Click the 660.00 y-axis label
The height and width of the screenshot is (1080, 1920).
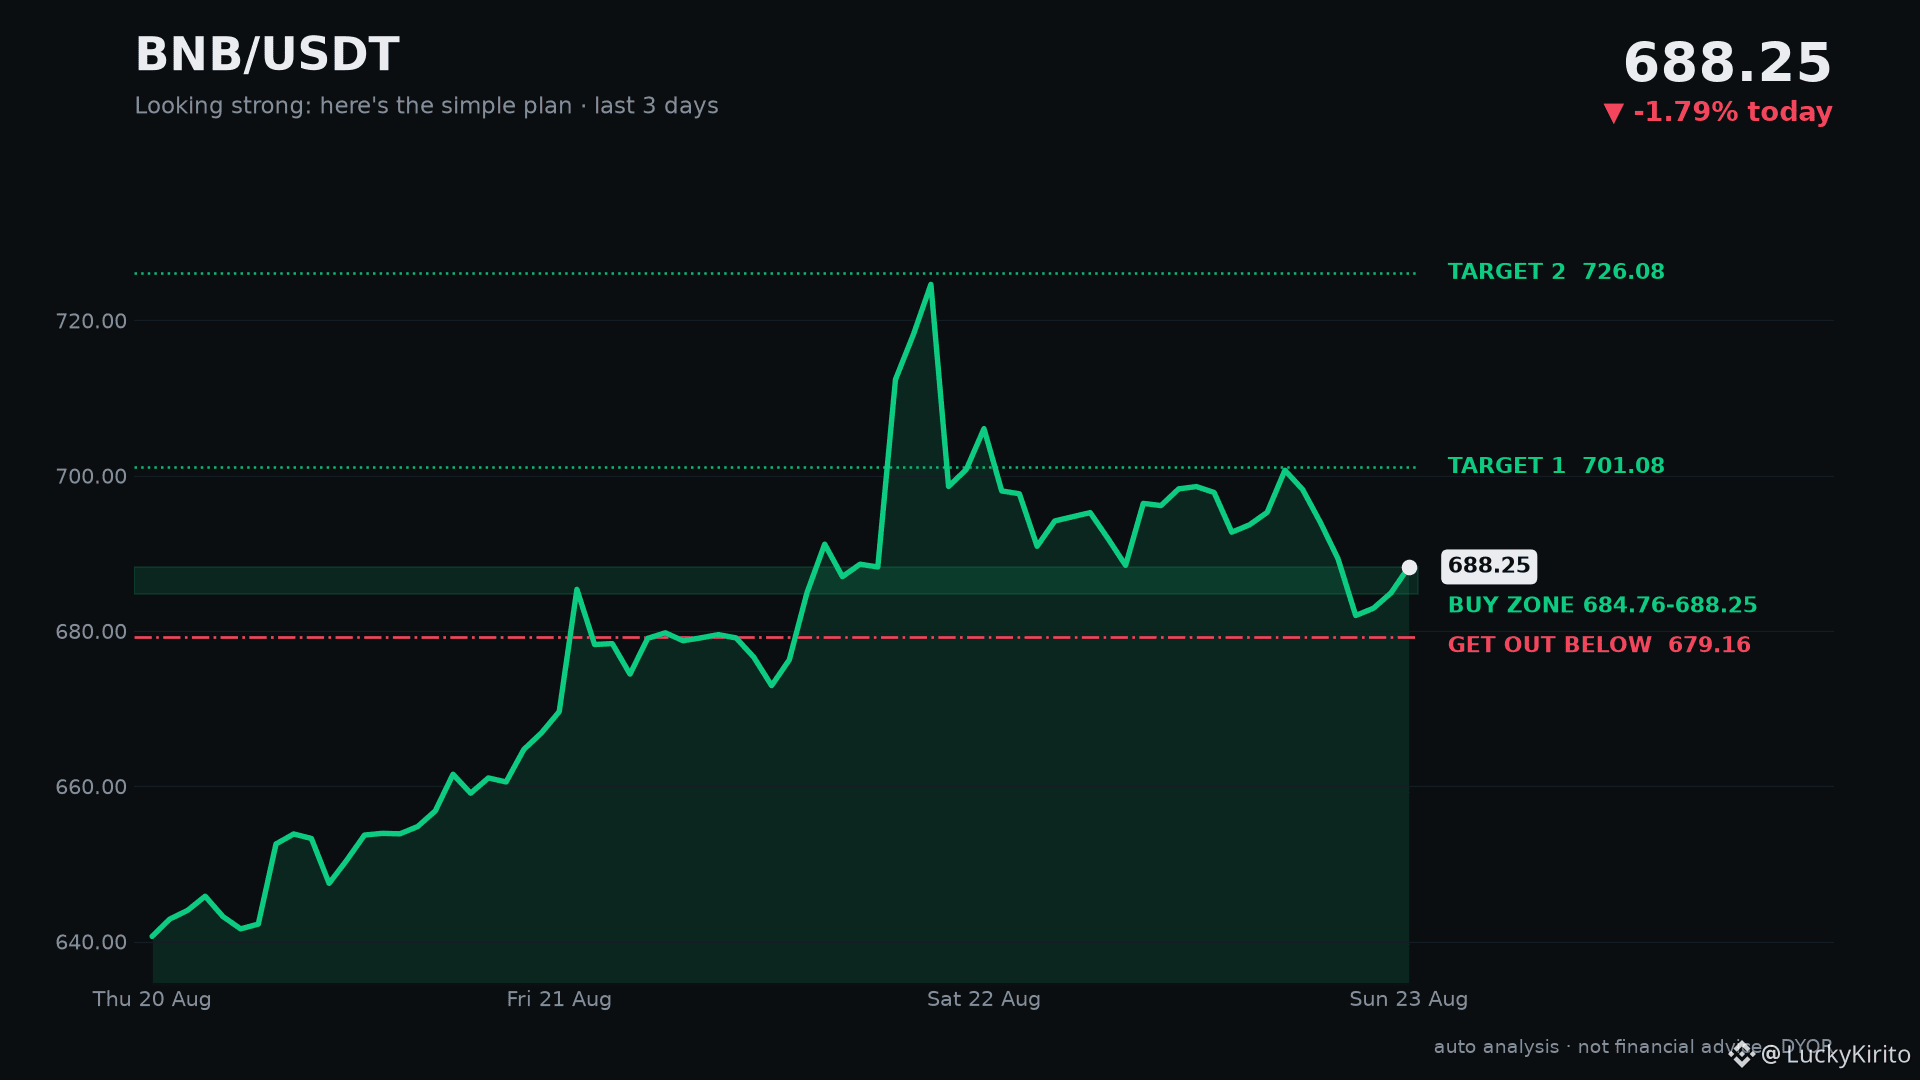tap(91, 787)
